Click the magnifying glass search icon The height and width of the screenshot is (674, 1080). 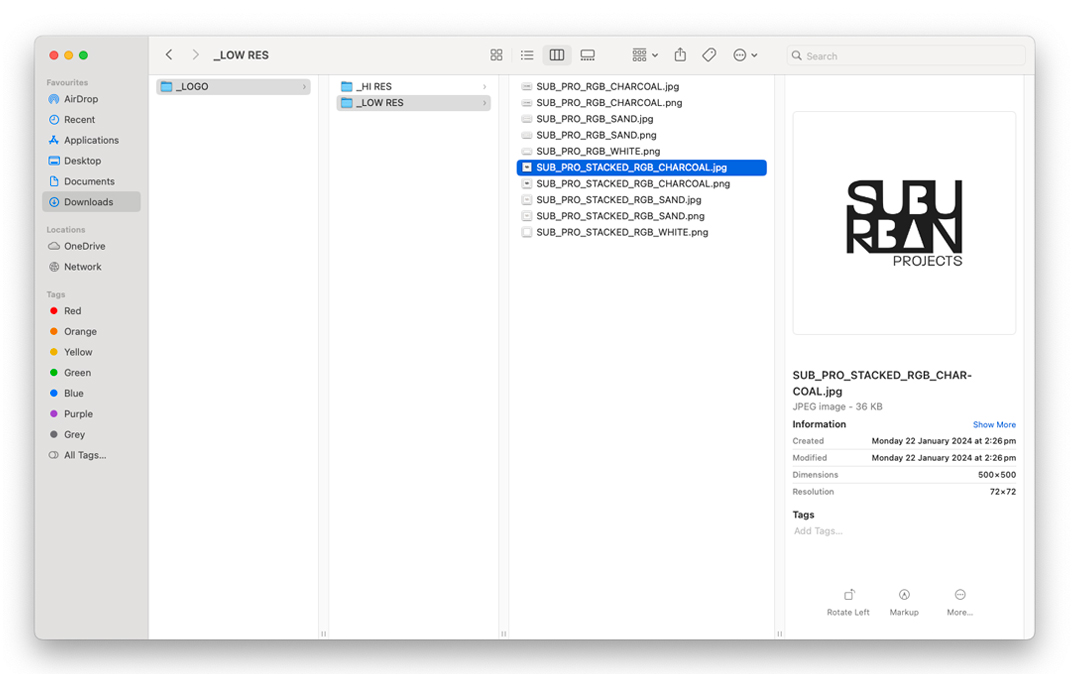point(797,56)
